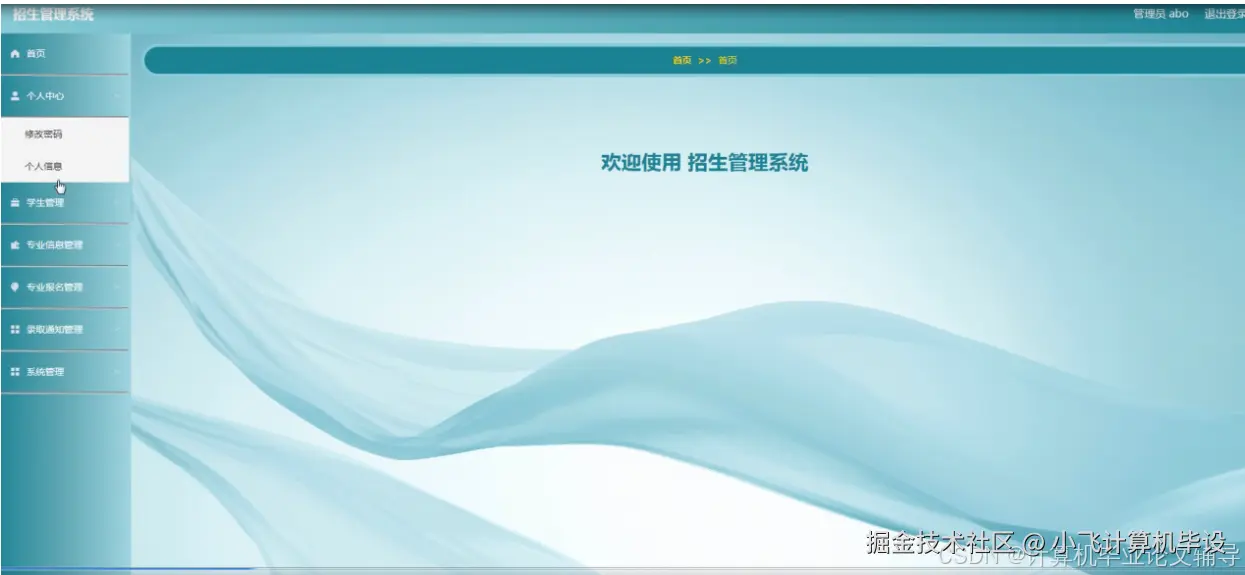Click the grid icon for 系统管理
Screen dimensions: 1245x575
(x=15, y=372)
